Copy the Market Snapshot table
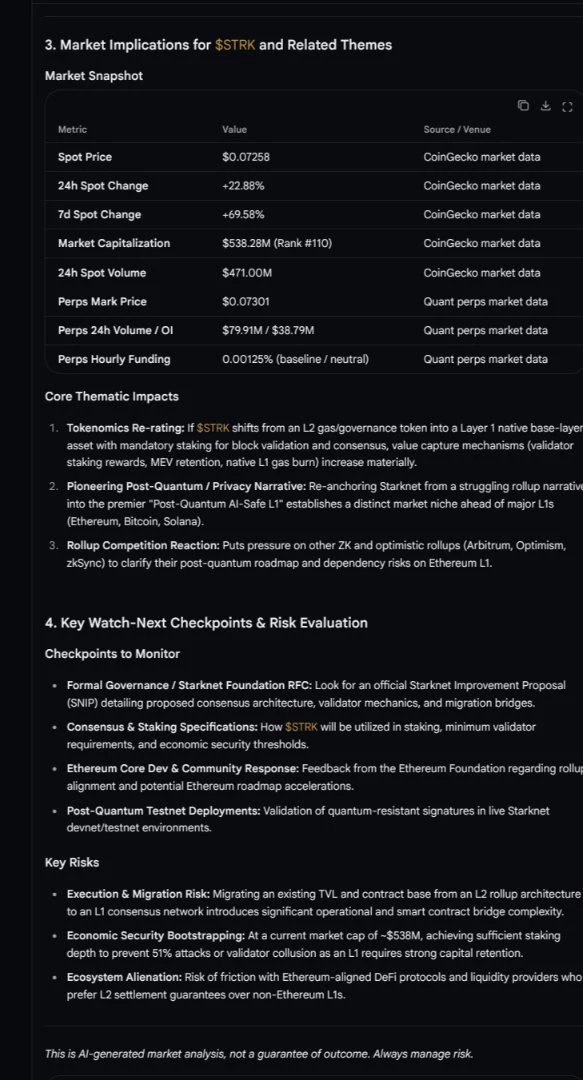 tap(523, 105)
